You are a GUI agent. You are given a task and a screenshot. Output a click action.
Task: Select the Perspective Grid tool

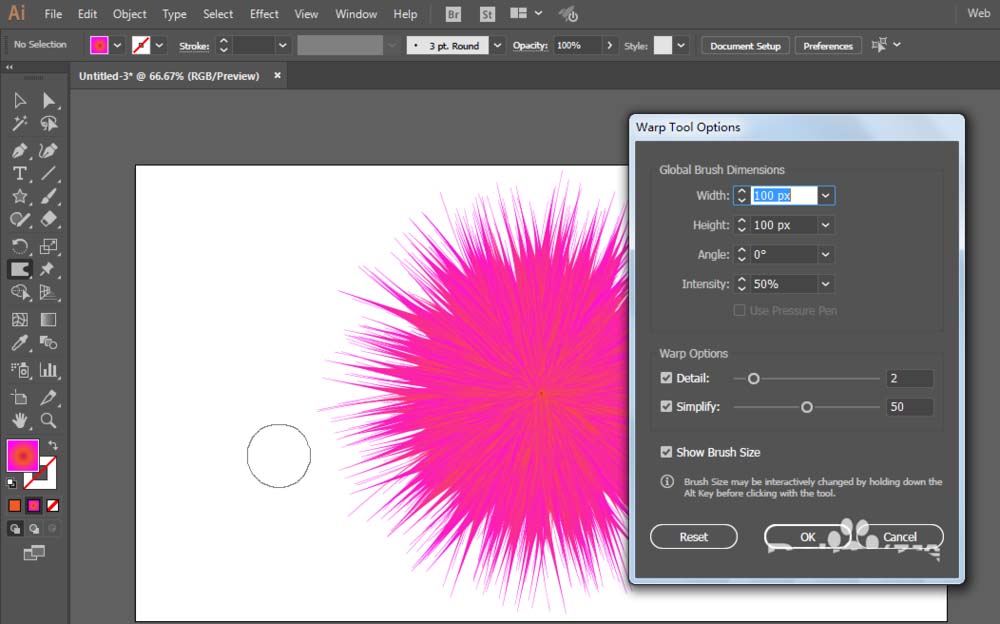pyautogui.click(x=48, y=292)
